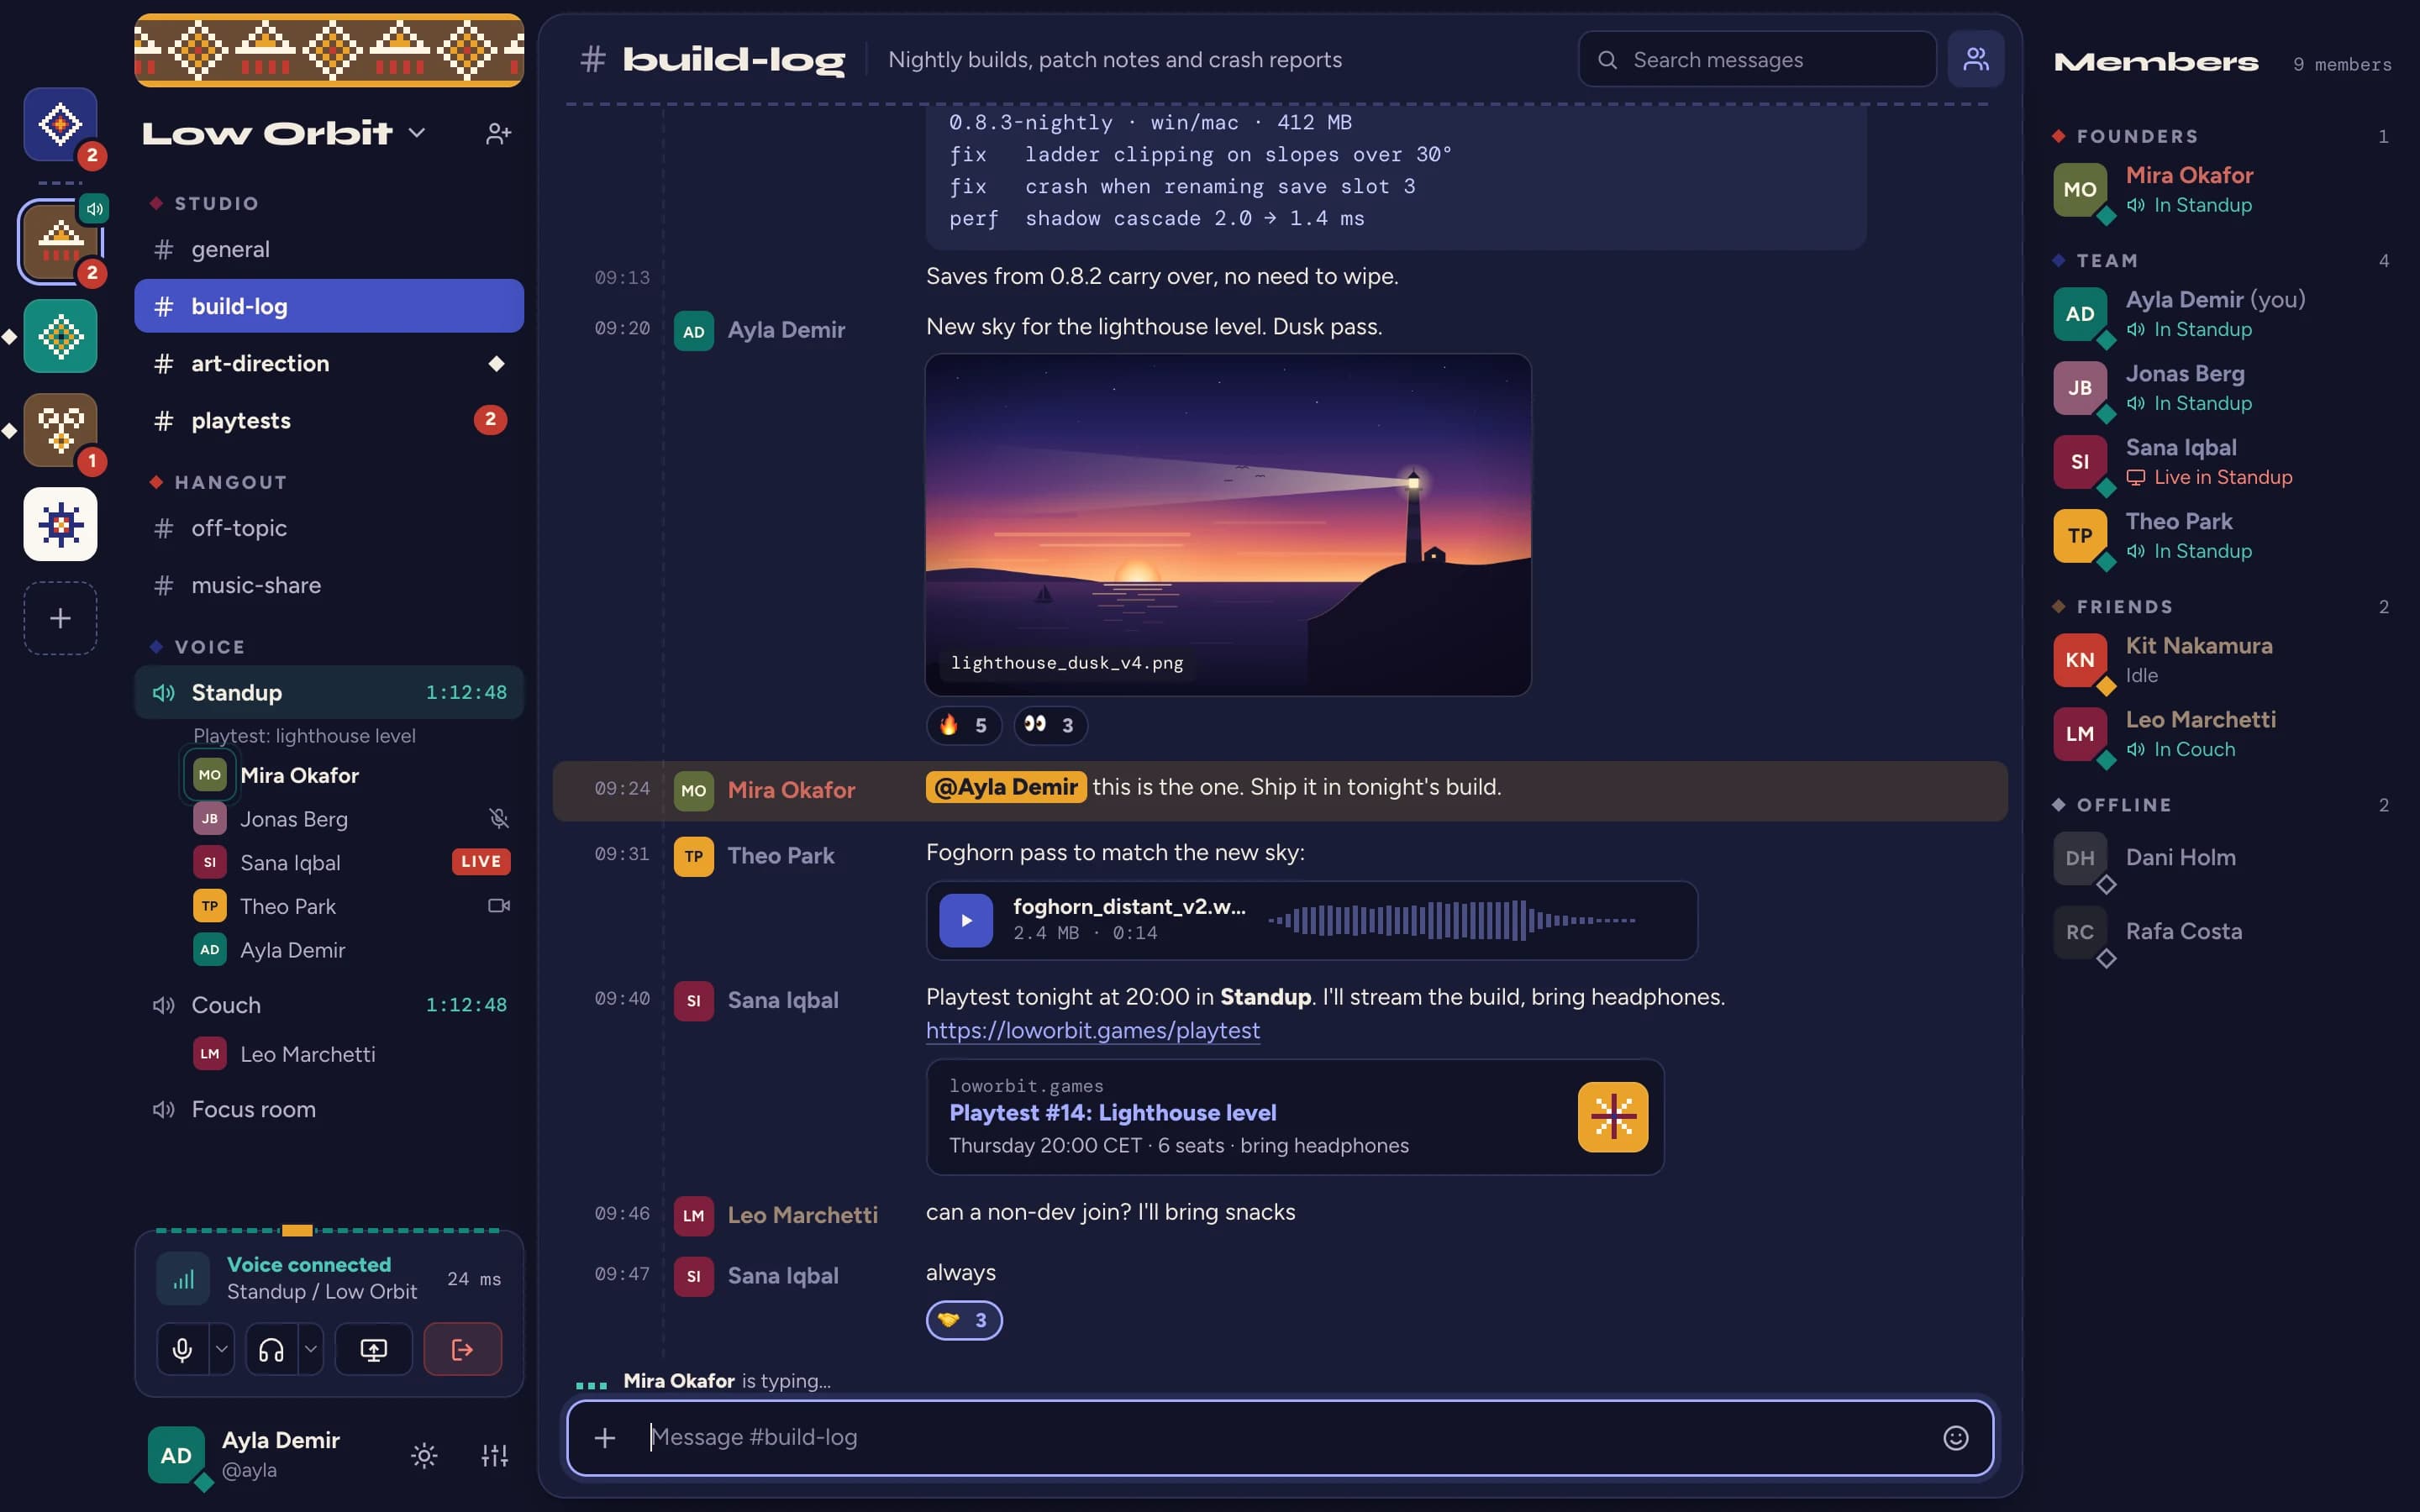Toggle microphone mute in voice panel
The image size is (2420, 1512).
click(x=182, y=1349)
